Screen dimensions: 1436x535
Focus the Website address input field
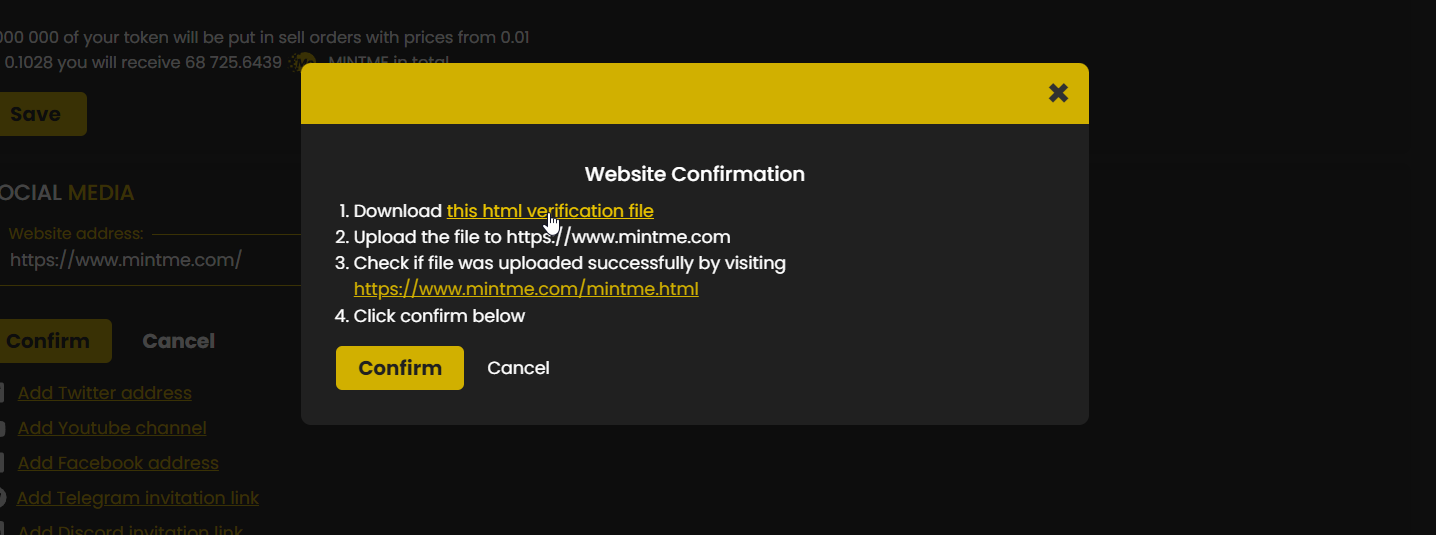140,261
